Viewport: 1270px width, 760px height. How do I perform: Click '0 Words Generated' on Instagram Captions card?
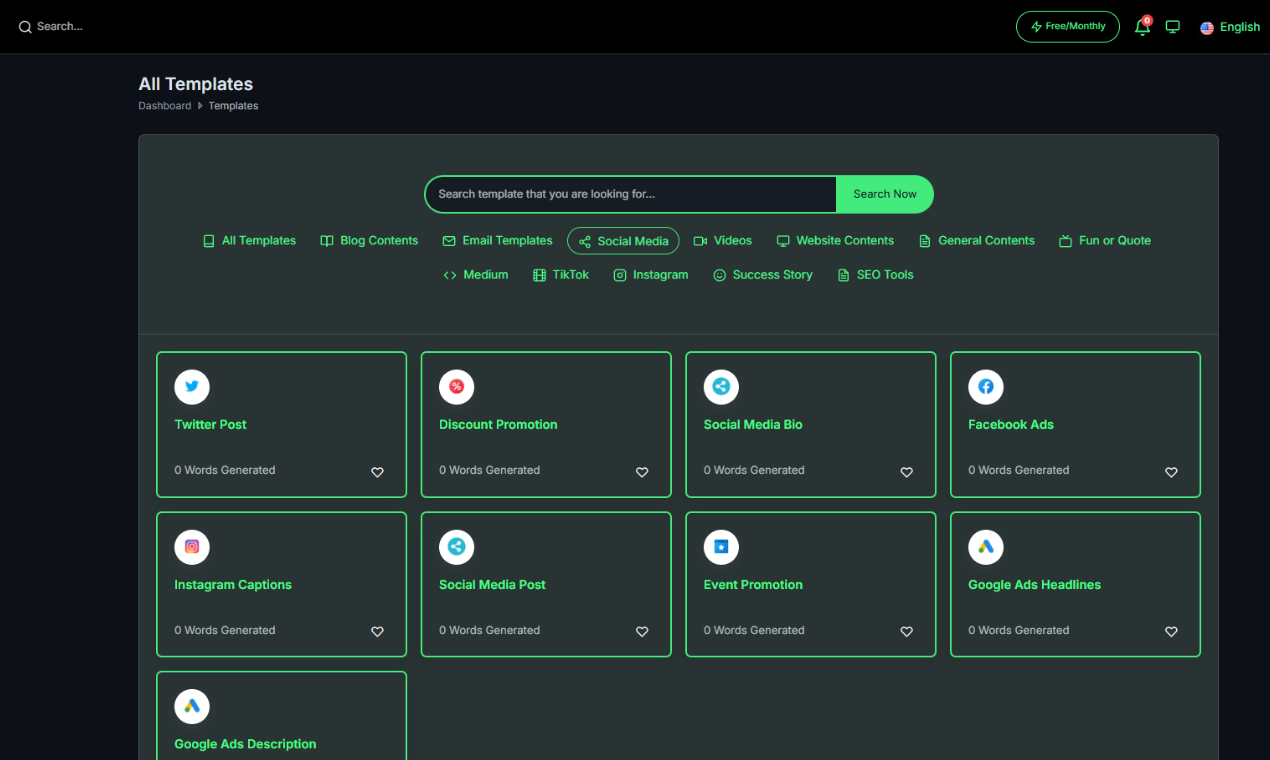click(x=225, y=630)
